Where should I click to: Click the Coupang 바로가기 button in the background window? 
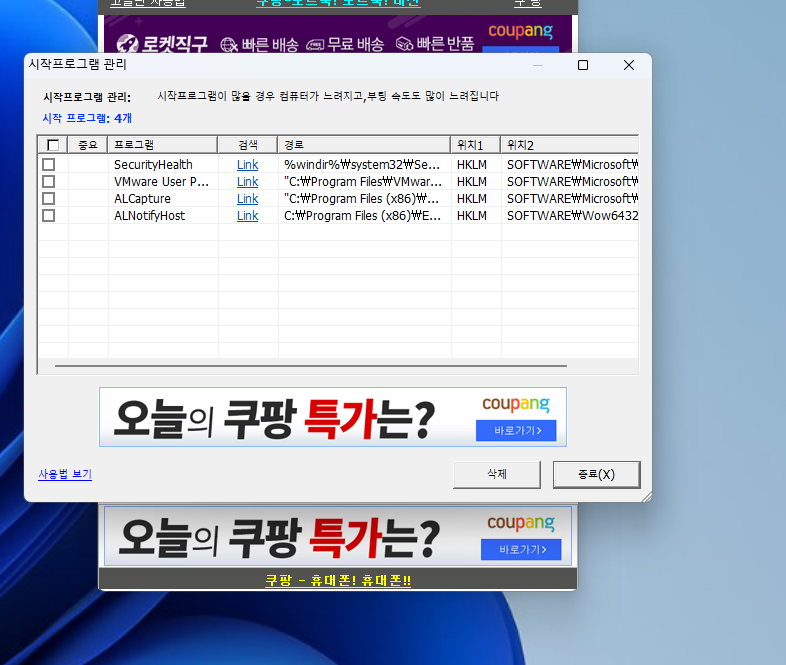tap(521, 550)
